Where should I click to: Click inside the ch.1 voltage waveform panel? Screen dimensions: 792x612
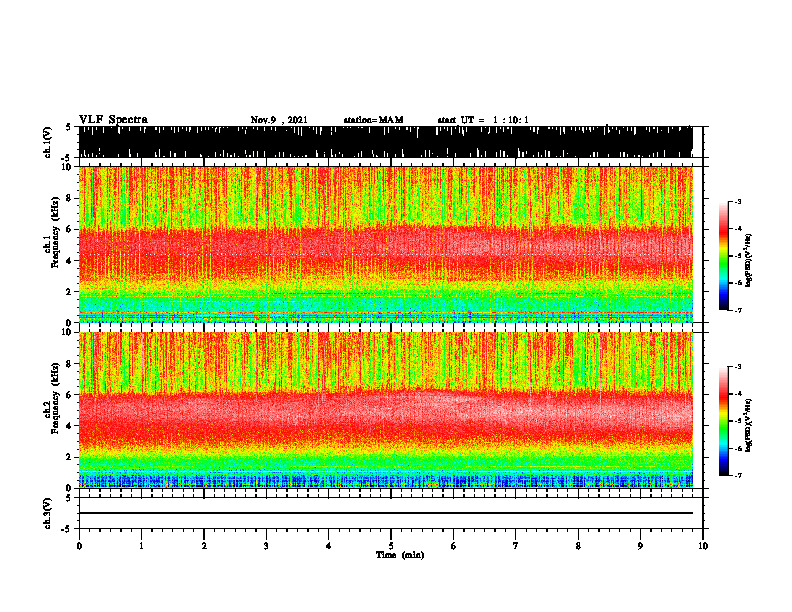[x=385, y=142]
